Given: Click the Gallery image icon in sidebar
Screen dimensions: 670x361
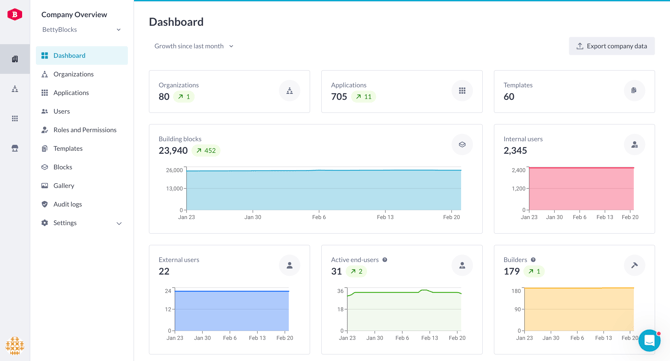Looking at the screenshot, I should [x=44, y=185].
